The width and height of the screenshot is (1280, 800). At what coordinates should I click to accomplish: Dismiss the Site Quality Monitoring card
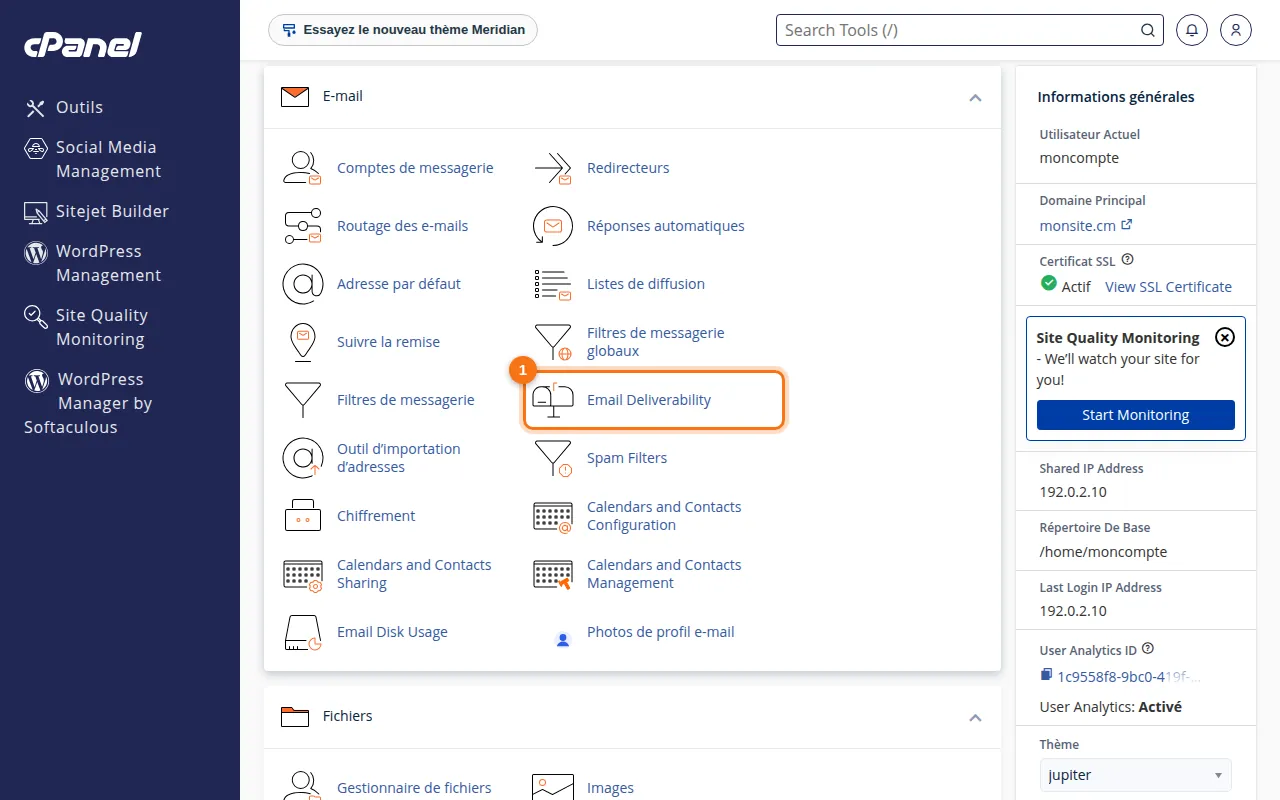coord(1224,337)
